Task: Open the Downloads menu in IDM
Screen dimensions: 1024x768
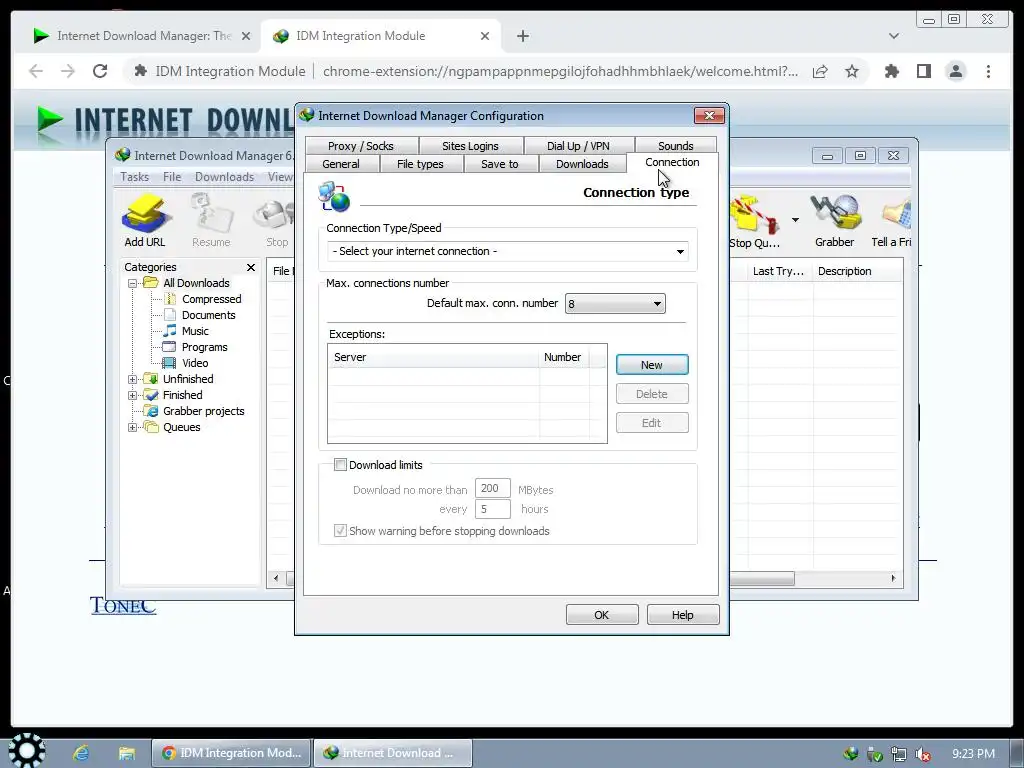Action: [224, 177]
